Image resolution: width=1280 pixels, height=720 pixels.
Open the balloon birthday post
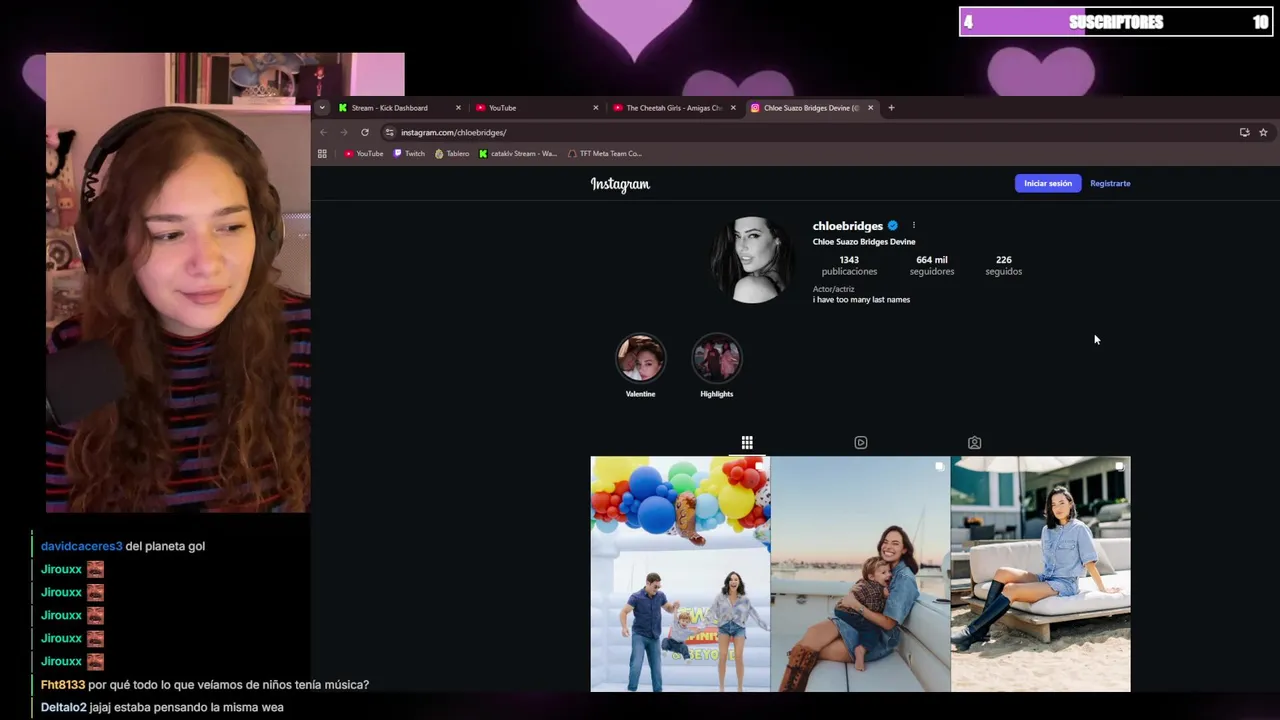[680, 574]
